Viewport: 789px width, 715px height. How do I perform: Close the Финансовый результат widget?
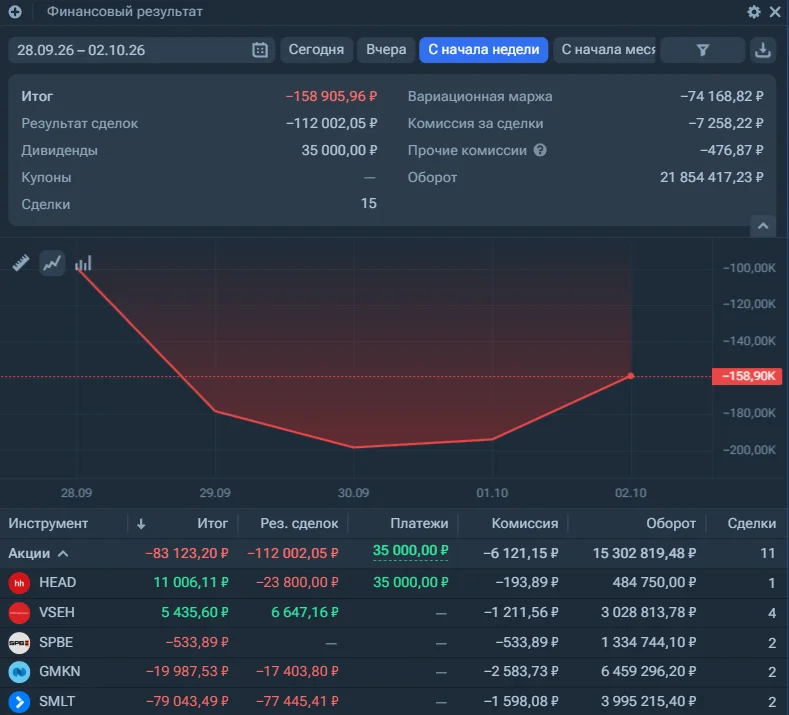775,12
